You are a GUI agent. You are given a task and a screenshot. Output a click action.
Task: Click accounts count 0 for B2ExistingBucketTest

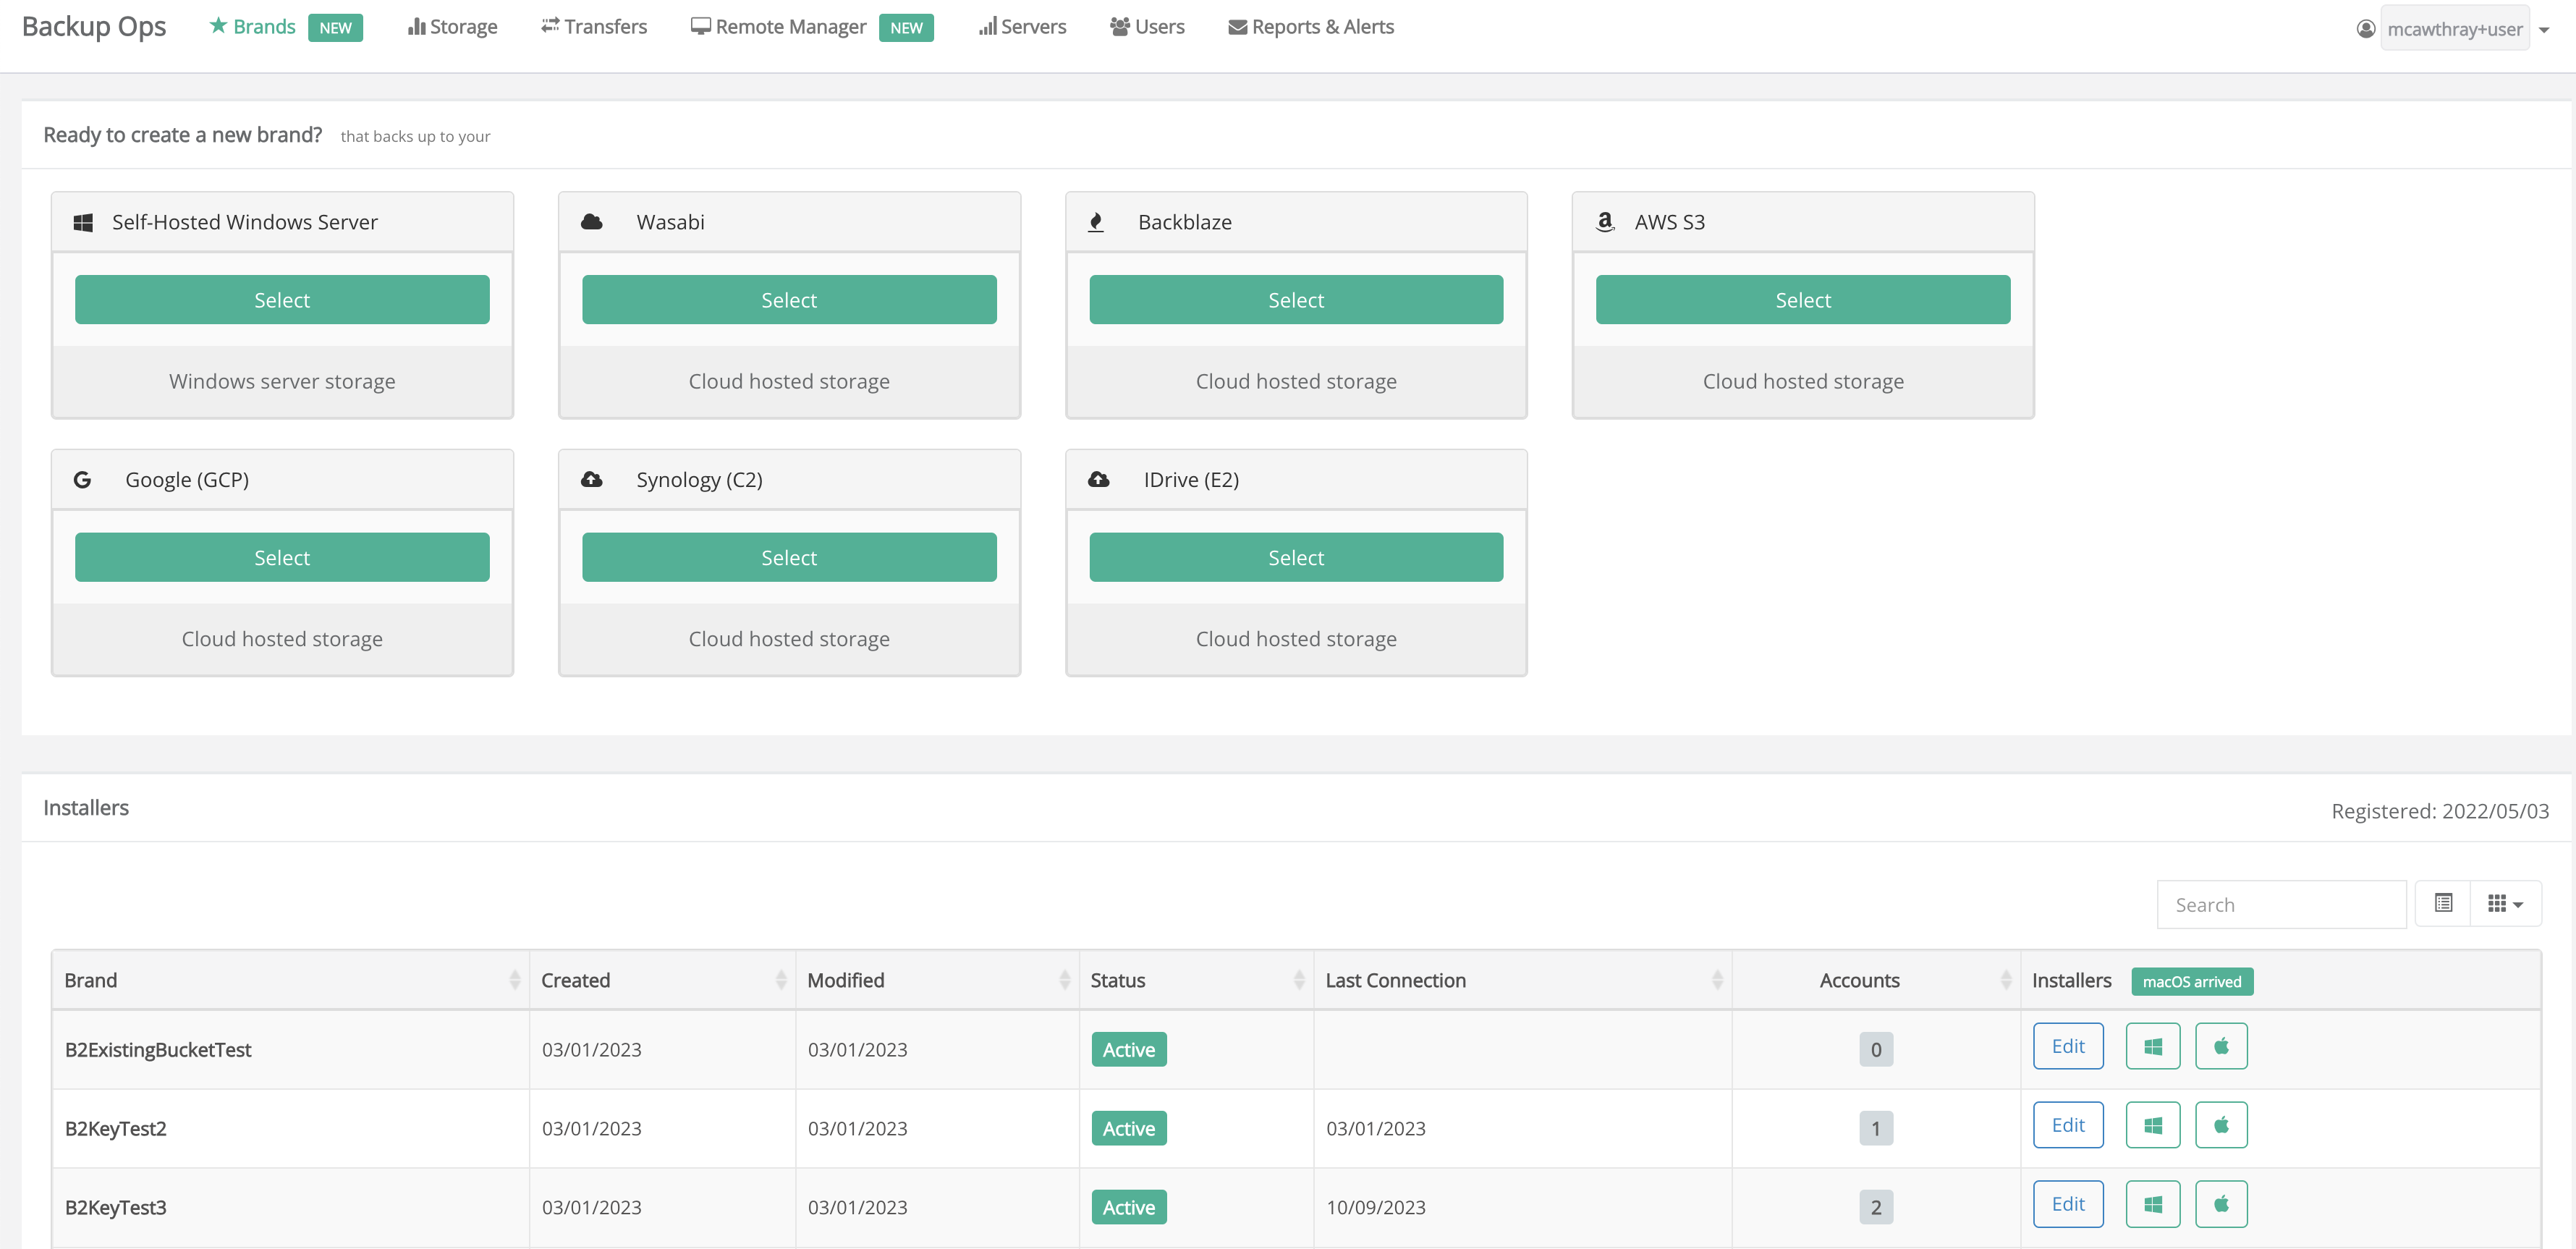pyautogui.click(x=1876, y=1050)
